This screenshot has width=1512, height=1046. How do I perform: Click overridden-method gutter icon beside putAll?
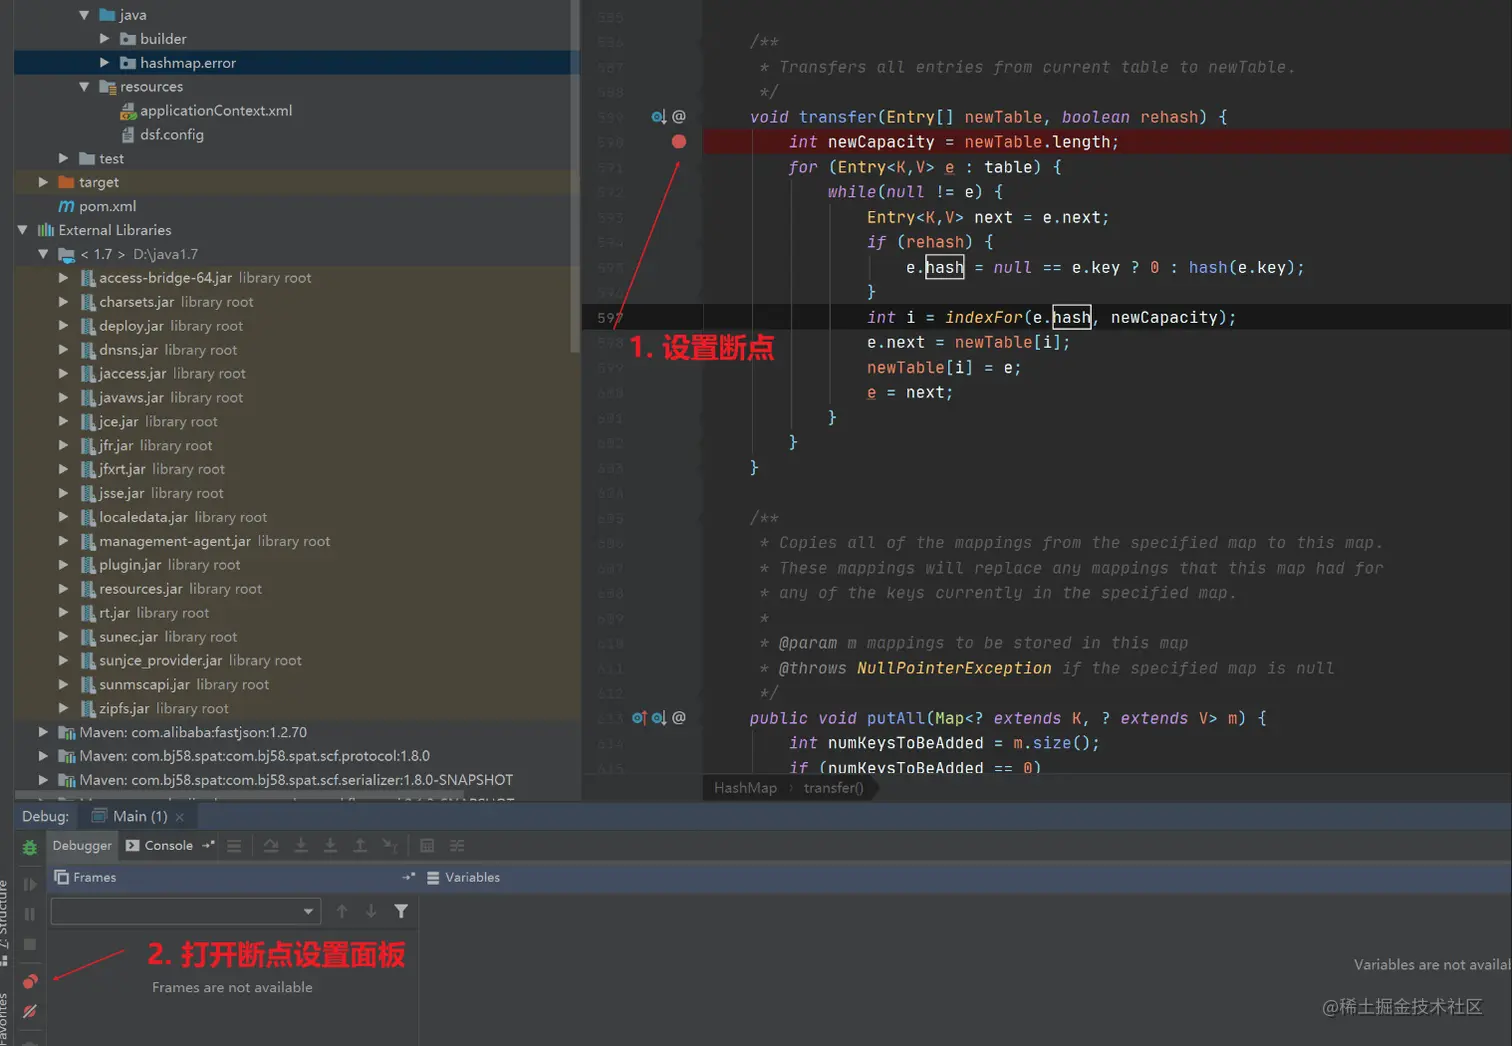pos(658,718)
